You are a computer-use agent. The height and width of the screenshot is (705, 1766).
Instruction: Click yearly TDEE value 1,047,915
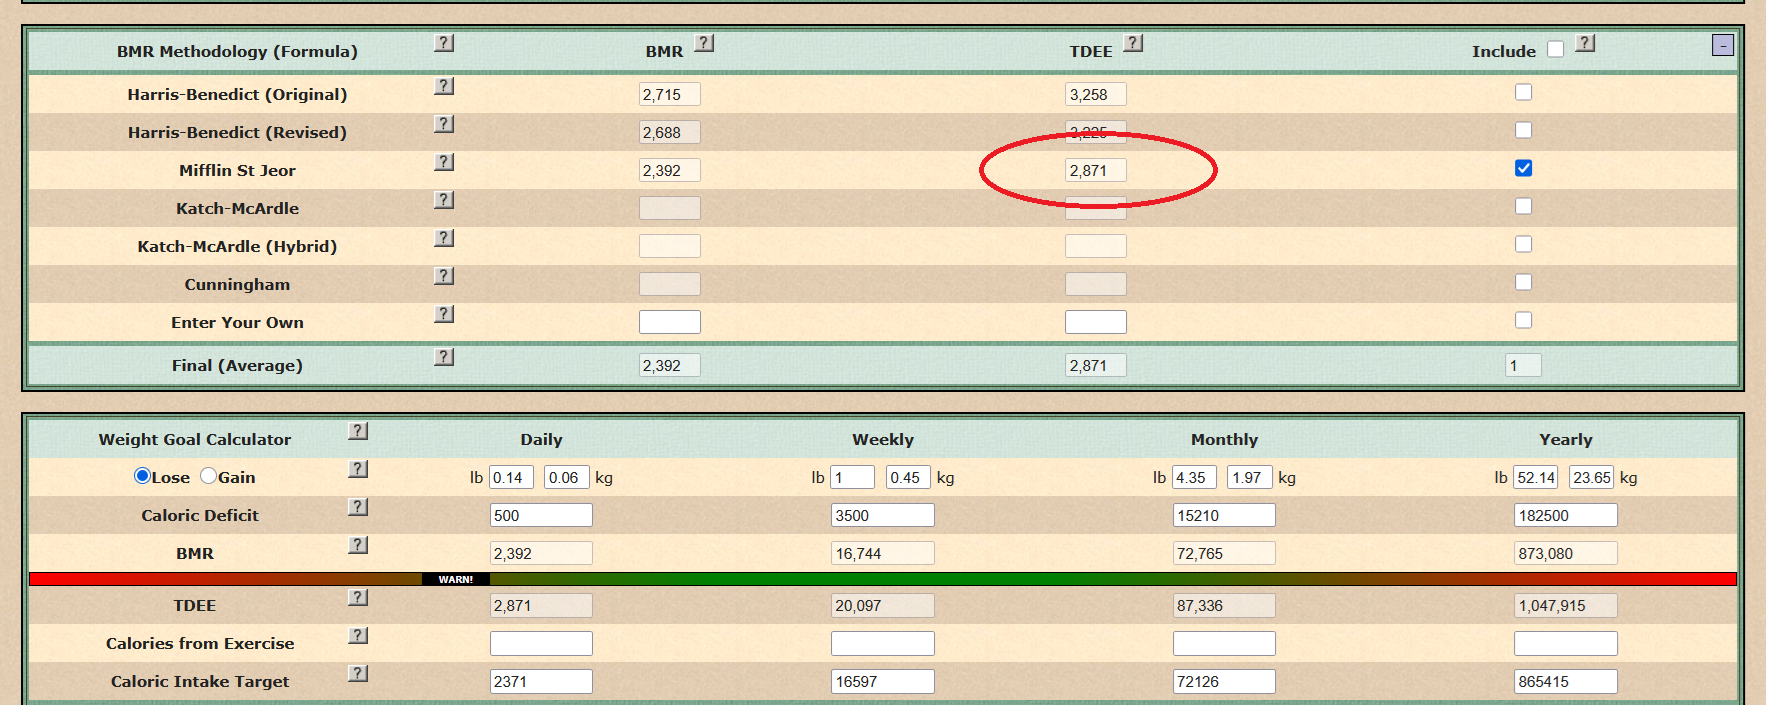tap(1566, 605)
